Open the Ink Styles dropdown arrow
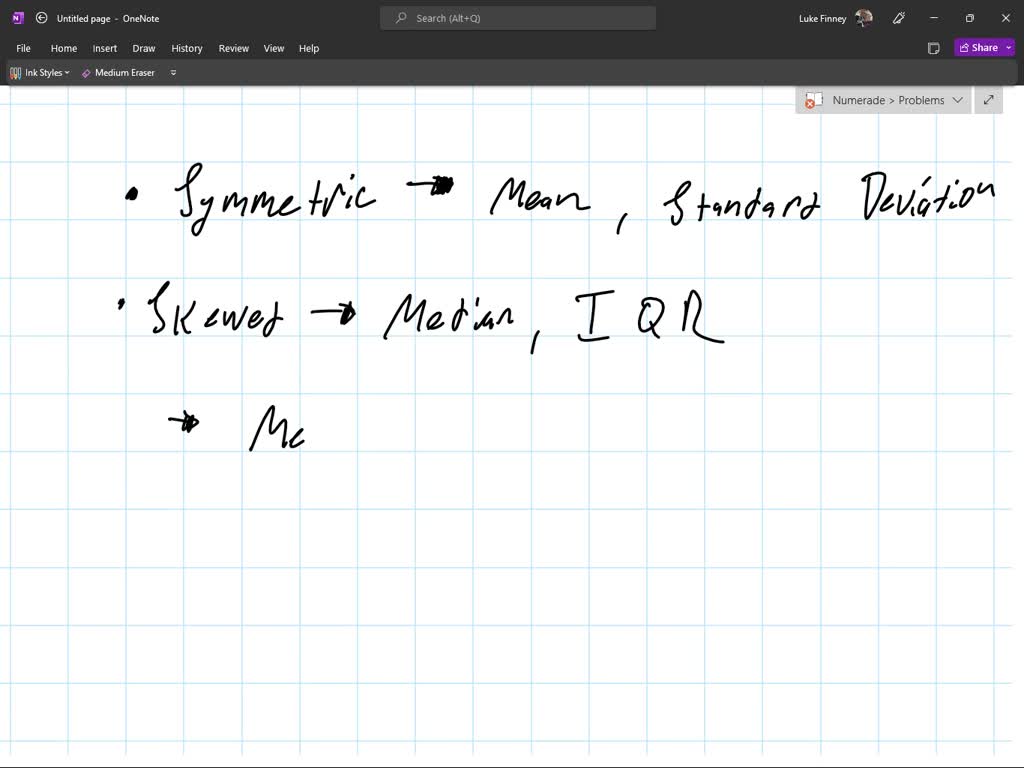The width and height of the screenshot is (1024, 768). [x=67, y=72]
